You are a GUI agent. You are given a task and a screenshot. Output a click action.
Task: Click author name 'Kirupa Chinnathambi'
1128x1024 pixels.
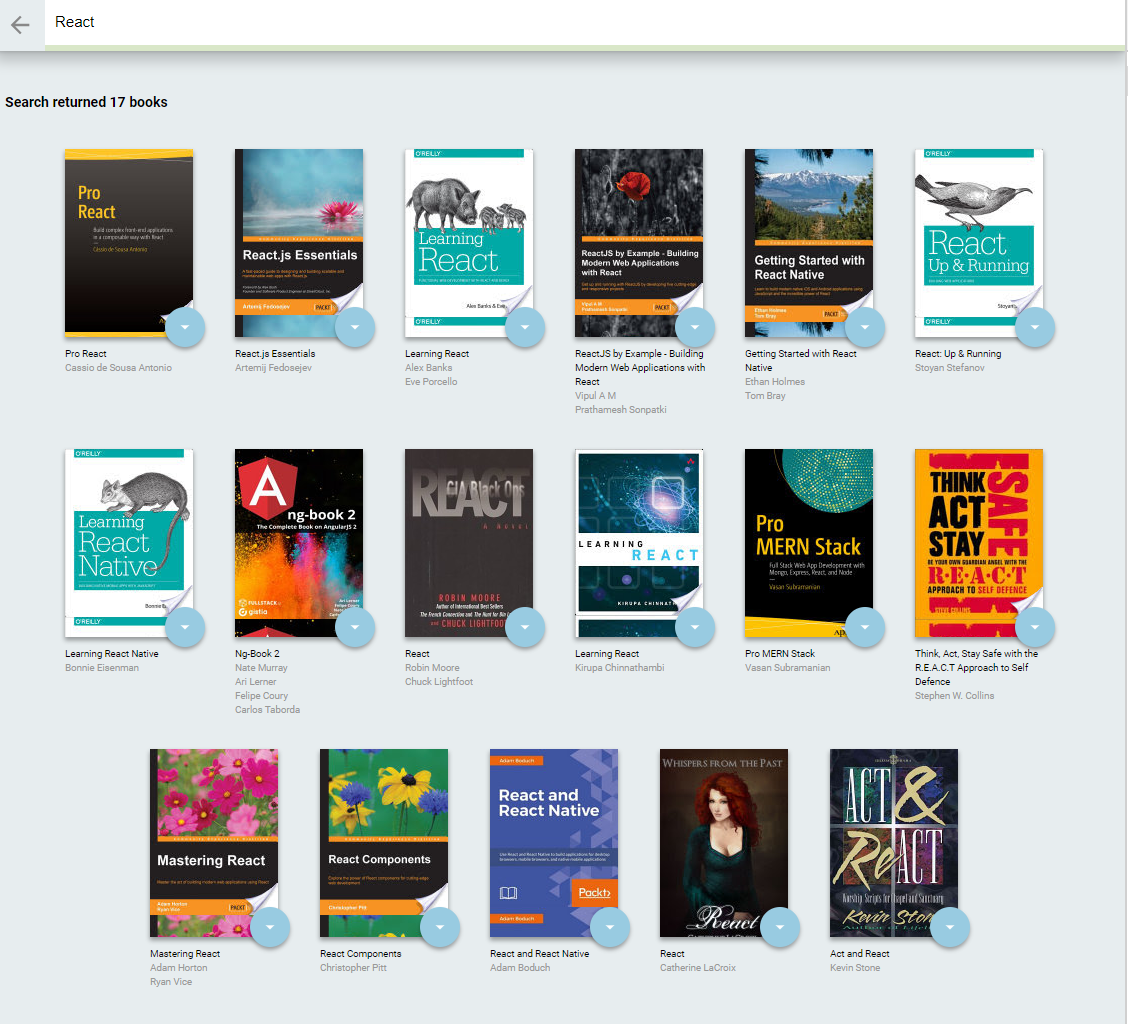click(619, 668)
